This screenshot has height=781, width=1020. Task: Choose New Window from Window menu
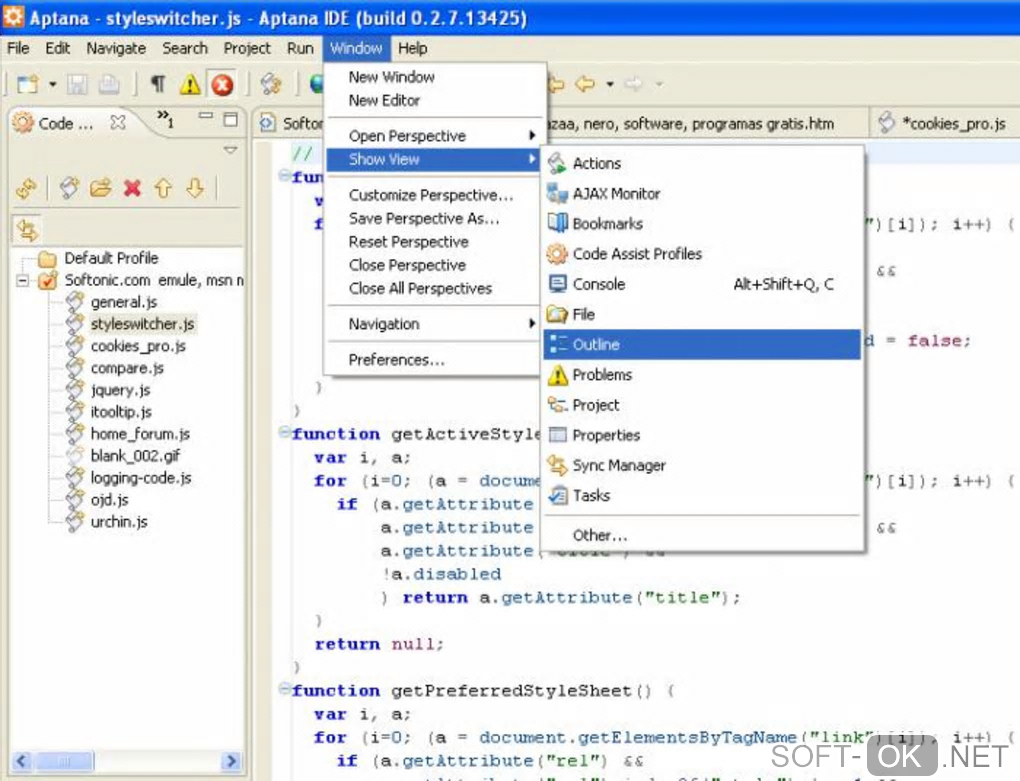(435, 77)
